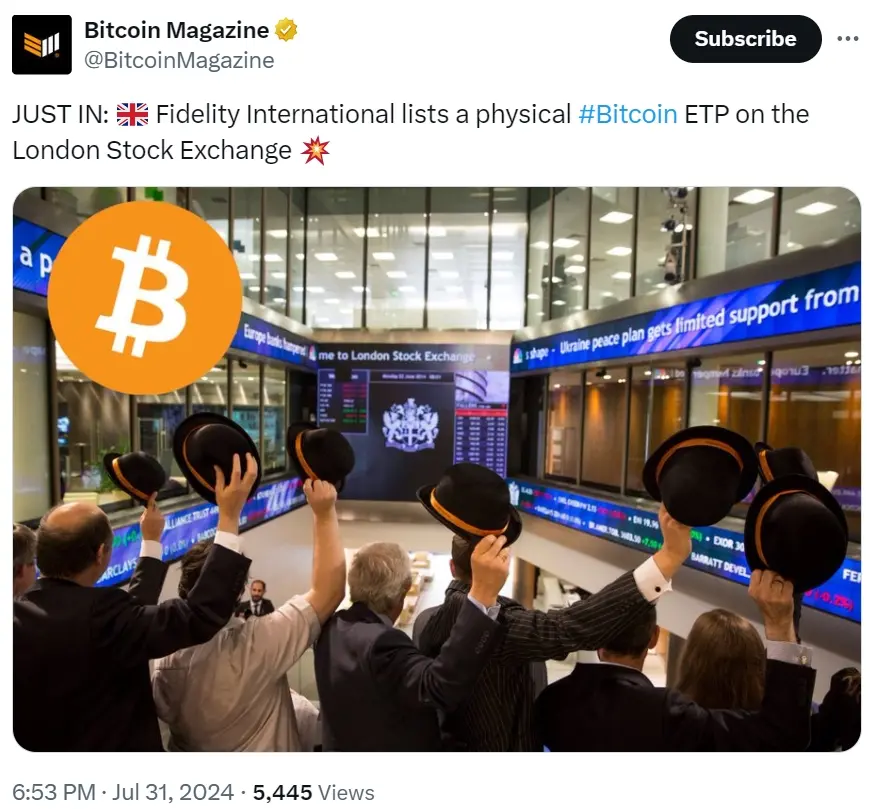The height and width of the screenshot is (809, 870).
Task: Click the UK flag emoji
Action: 132,115
